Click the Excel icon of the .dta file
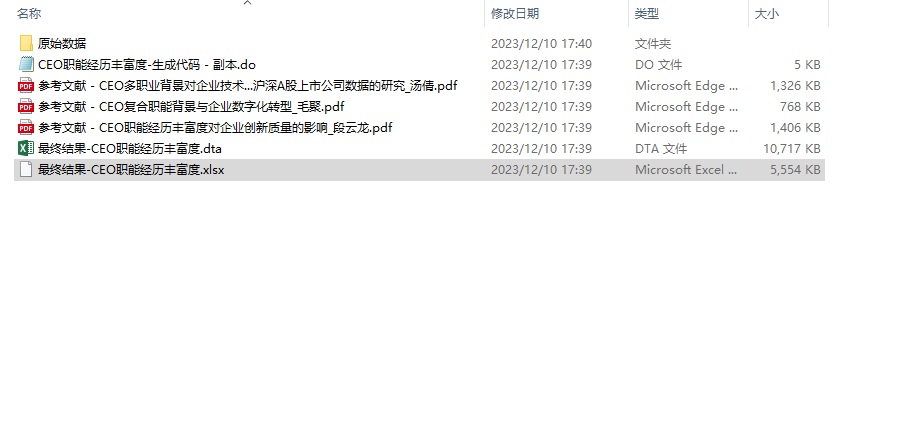 pyautogui.click(x=26, y=148)
